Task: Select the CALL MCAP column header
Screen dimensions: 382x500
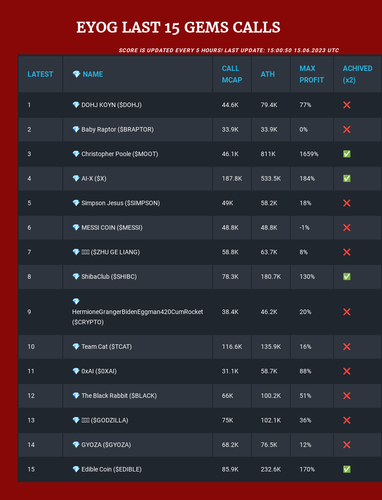Action: [232, 74]
